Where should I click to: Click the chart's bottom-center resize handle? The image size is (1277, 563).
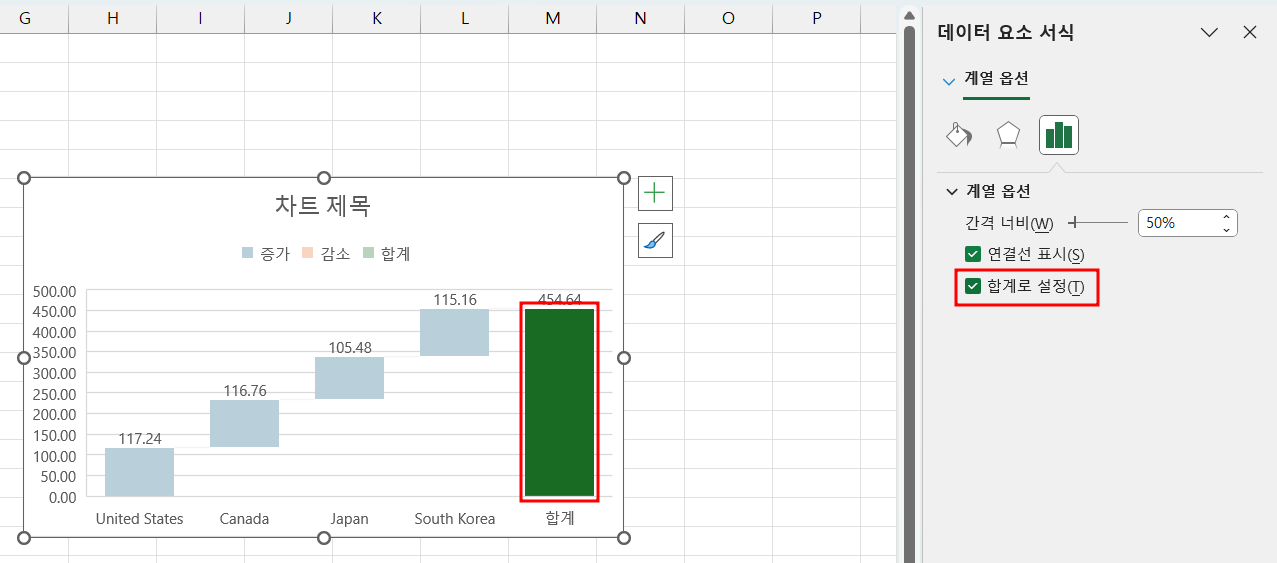324,538
